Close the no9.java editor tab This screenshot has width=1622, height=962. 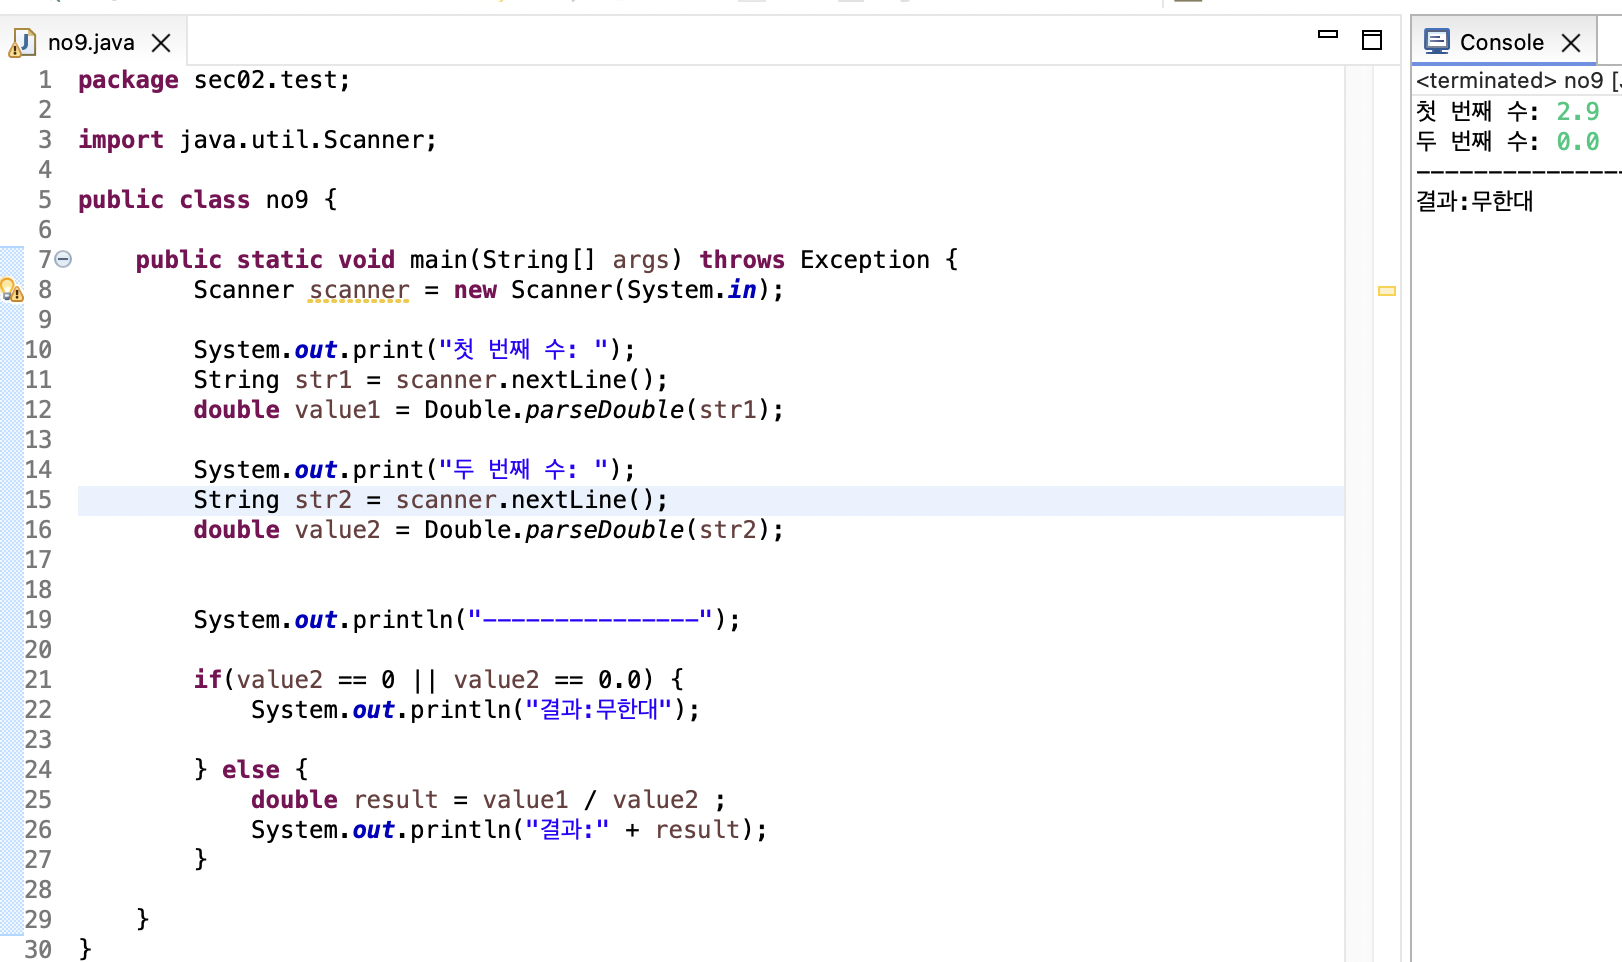161,43
